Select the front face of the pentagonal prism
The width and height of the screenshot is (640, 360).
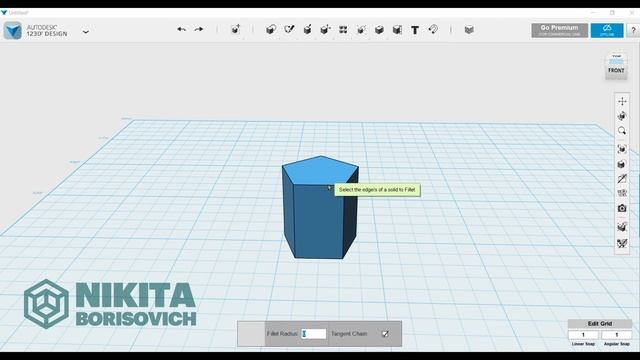tap(318, 221)
